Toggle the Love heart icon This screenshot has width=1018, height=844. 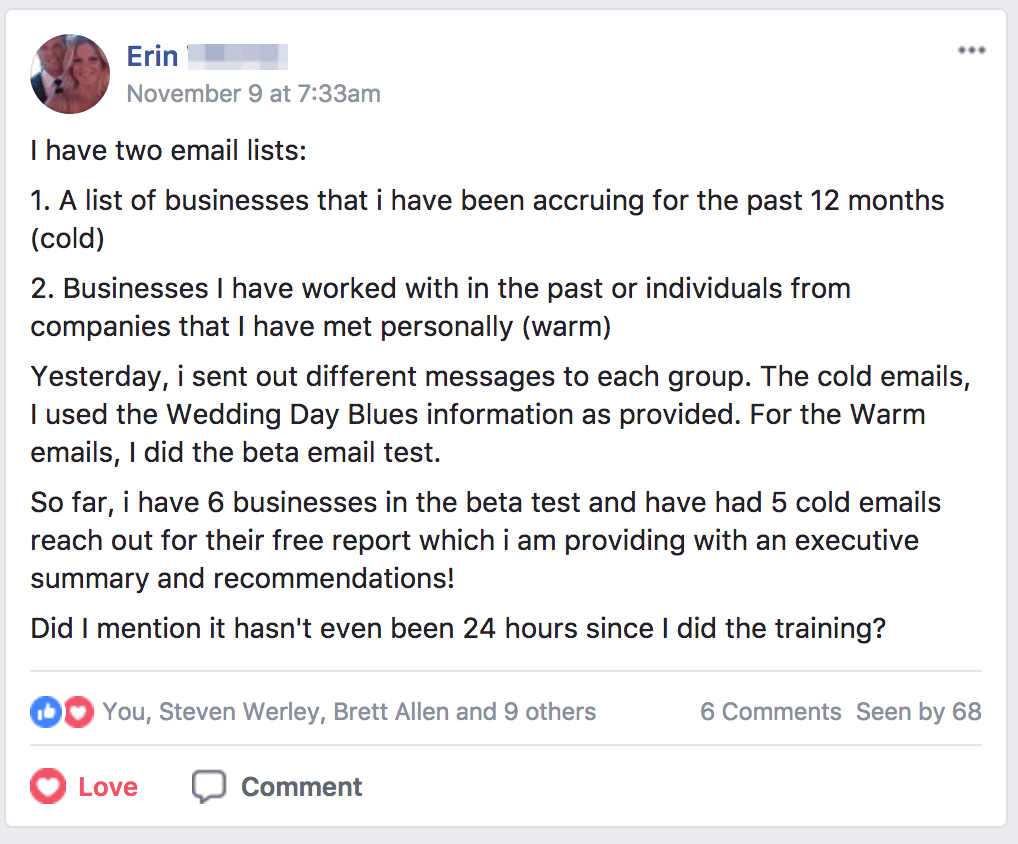tap(48, 786)
